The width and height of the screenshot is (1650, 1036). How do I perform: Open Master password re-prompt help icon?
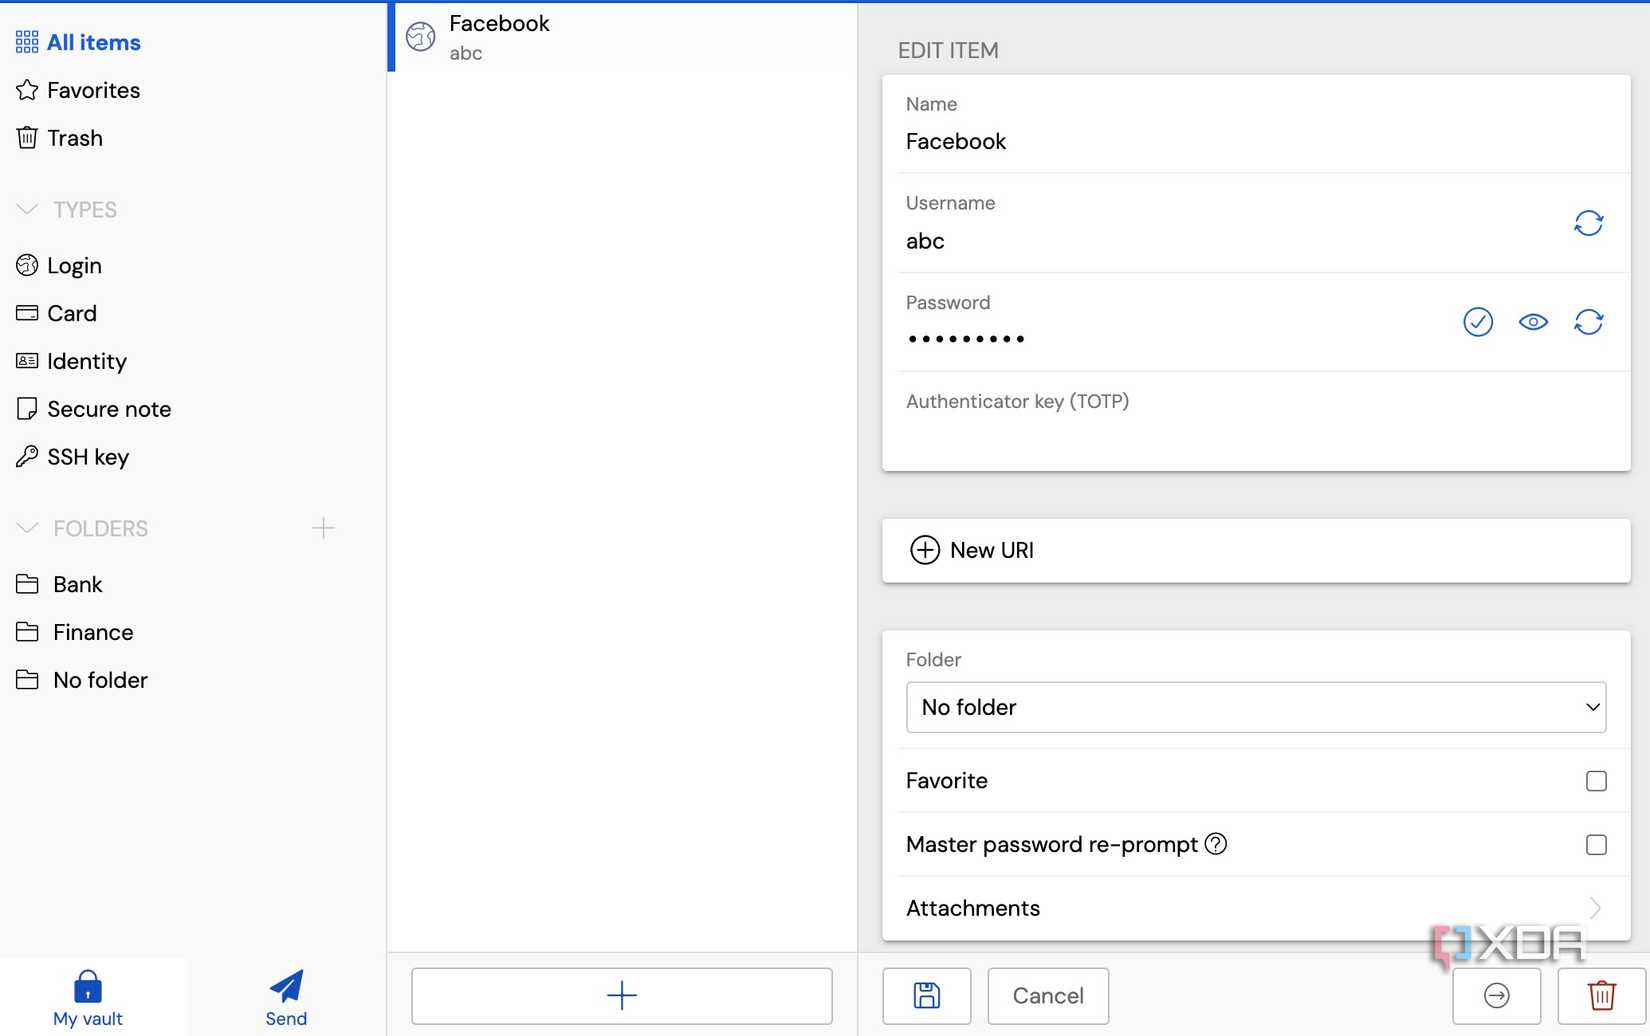click(1216, 844)
